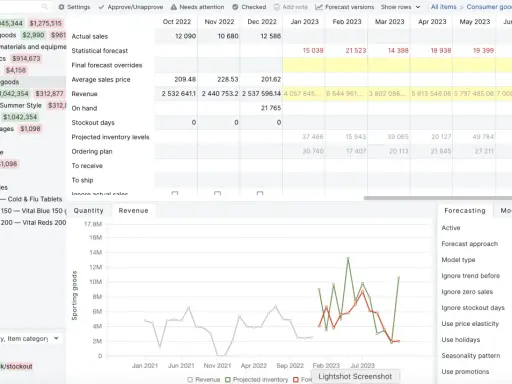Click the Jan 2023 column header
The image size is (512, 384).
click(x=304, y=22)
